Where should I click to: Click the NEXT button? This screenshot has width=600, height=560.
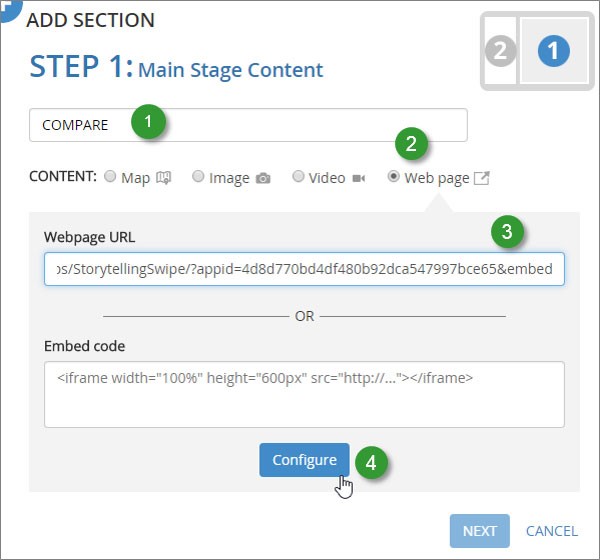479,531
